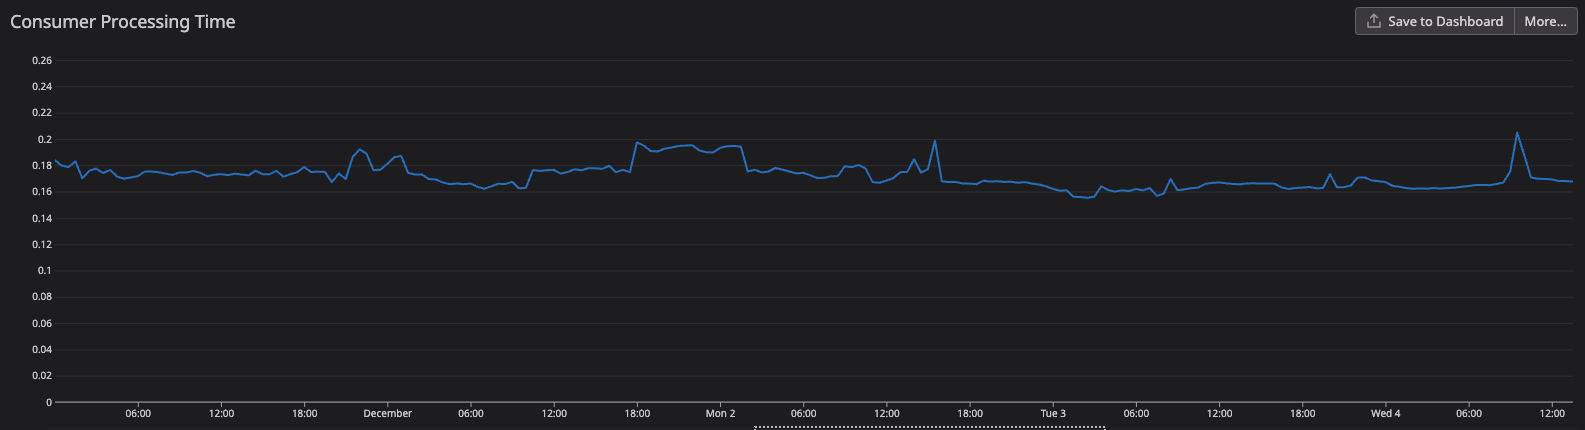Open the More... options menu
The height and width of the screenshot is (430, 1585).
[x=1545, y=21]
